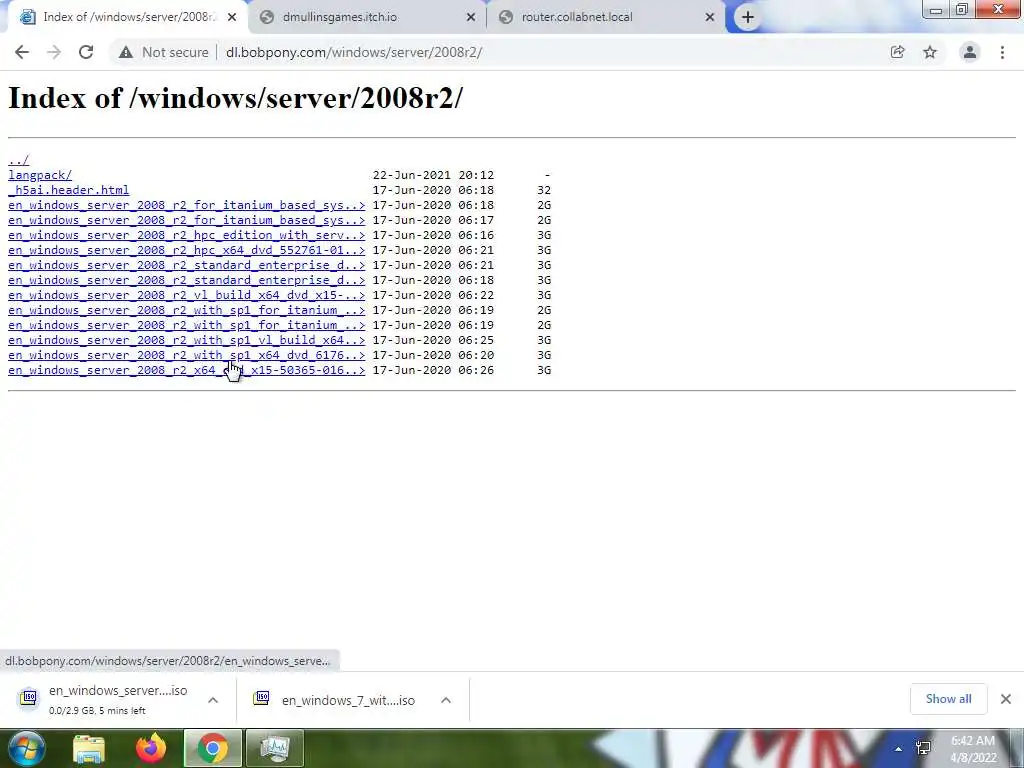1024x768 pixels.
Task: Close the dmullinsgames.itch.io tab
Action: pos(471,17)
